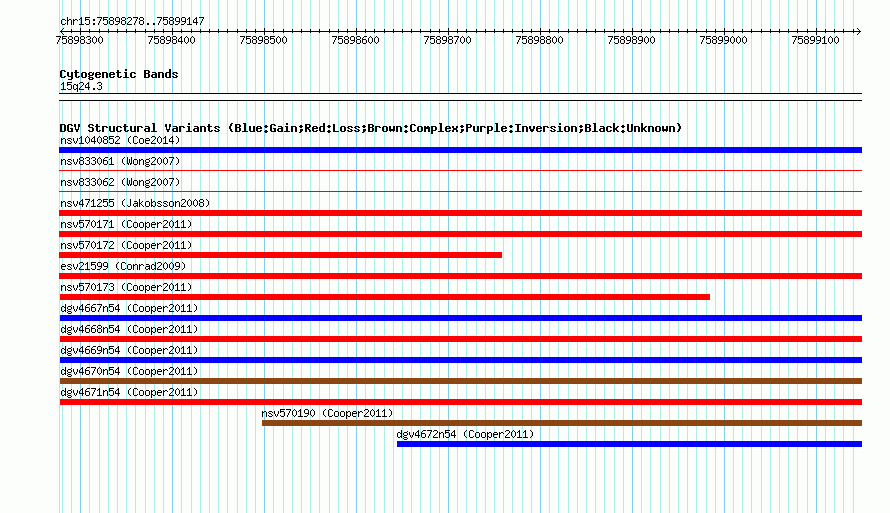Image resolution: width=890 pixels, height=513 pixels.
Task: Open the nsv570190 (Cooper2011) label
Action: click(x=327, y=413)
